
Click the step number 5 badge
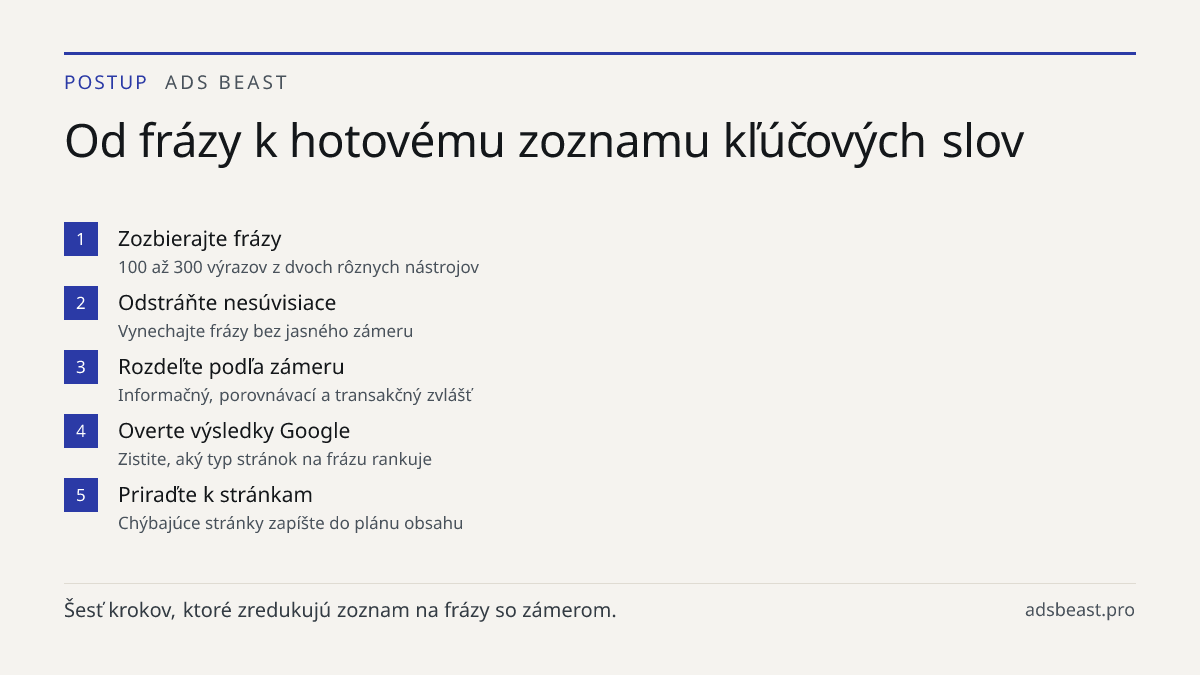tap(81, 495)
